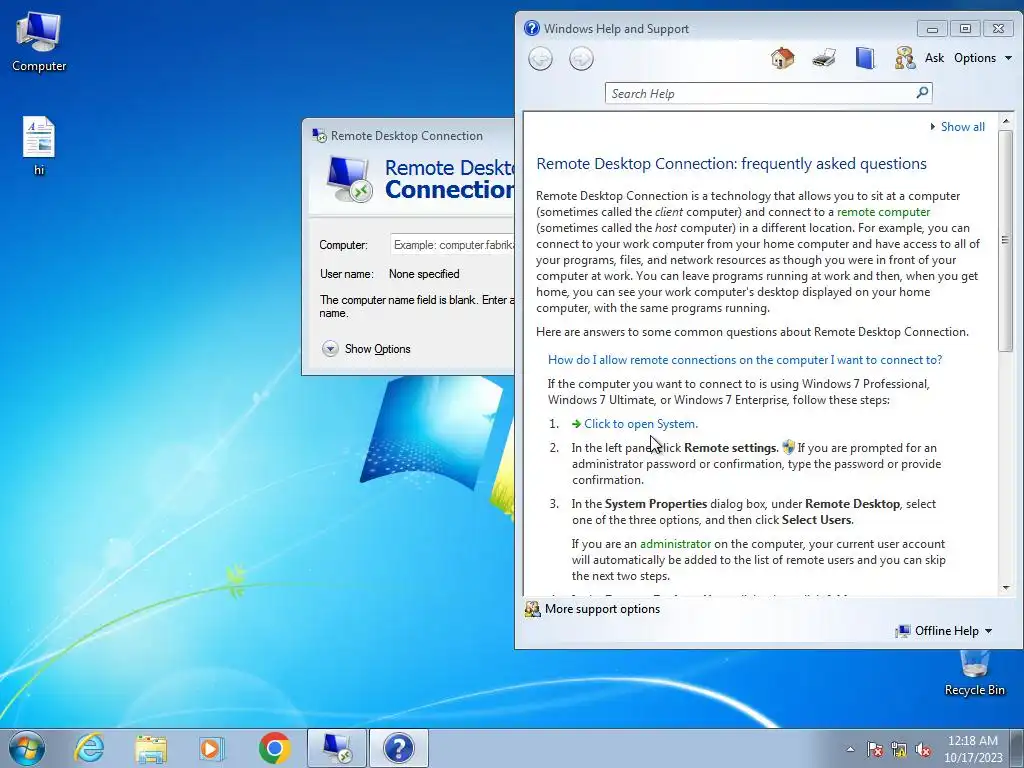Click the help pane scroll down arrow
1024x768 pixels.
[x=1006, y=587]
